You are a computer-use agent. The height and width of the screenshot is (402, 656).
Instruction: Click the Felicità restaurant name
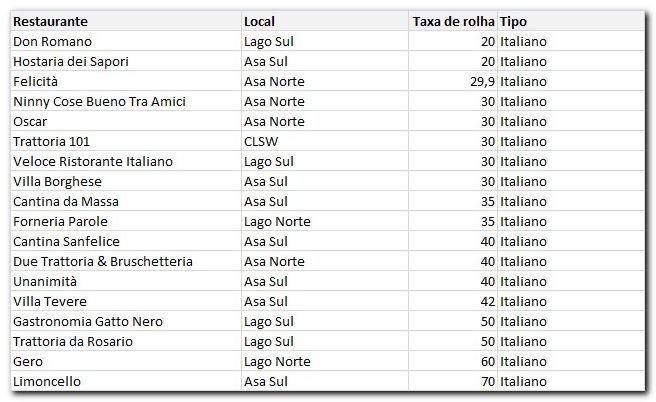[36, 81]
